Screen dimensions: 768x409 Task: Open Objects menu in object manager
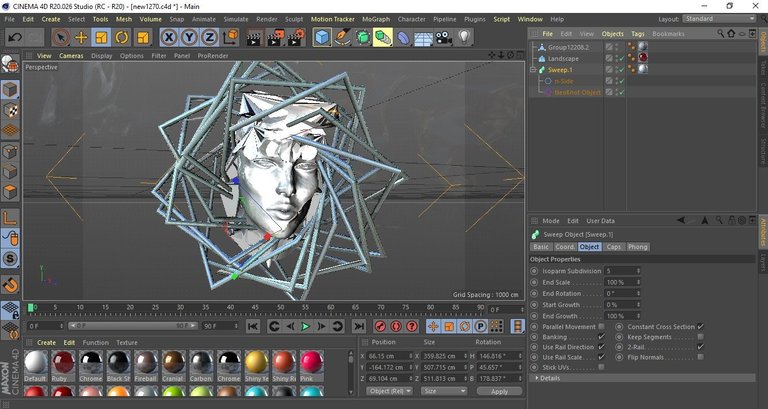point(613,34)
